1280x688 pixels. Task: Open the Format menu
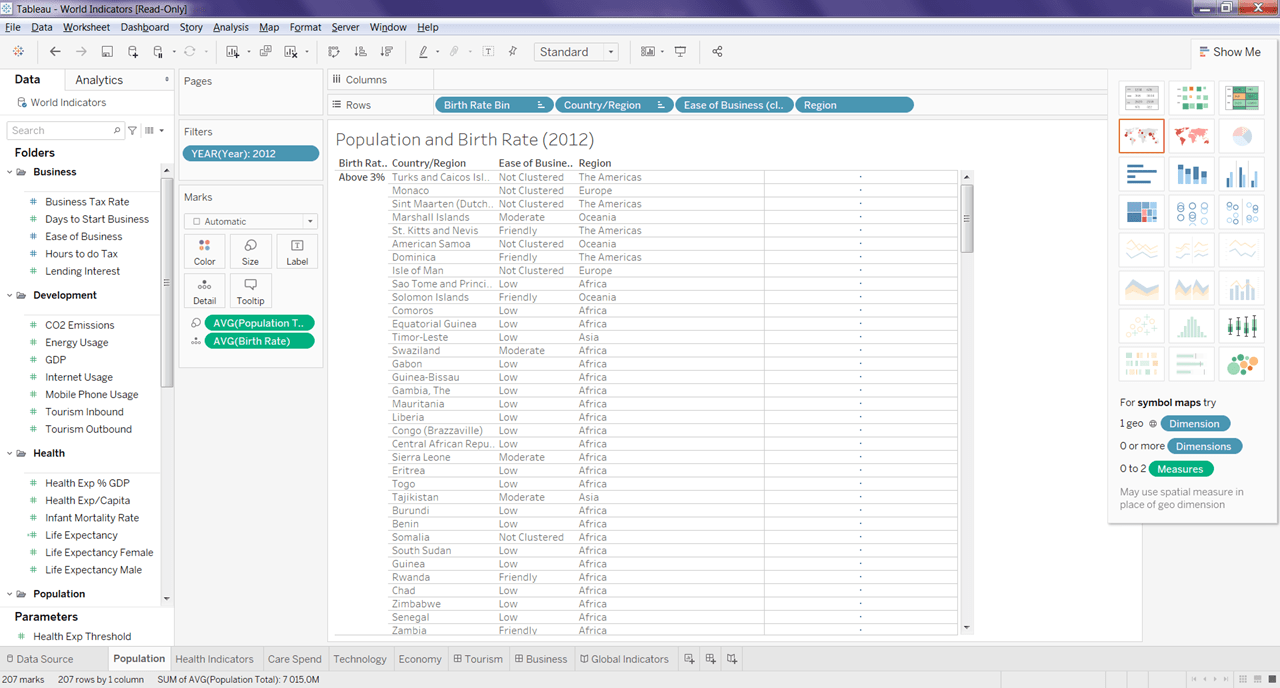[x=305, y=27]
